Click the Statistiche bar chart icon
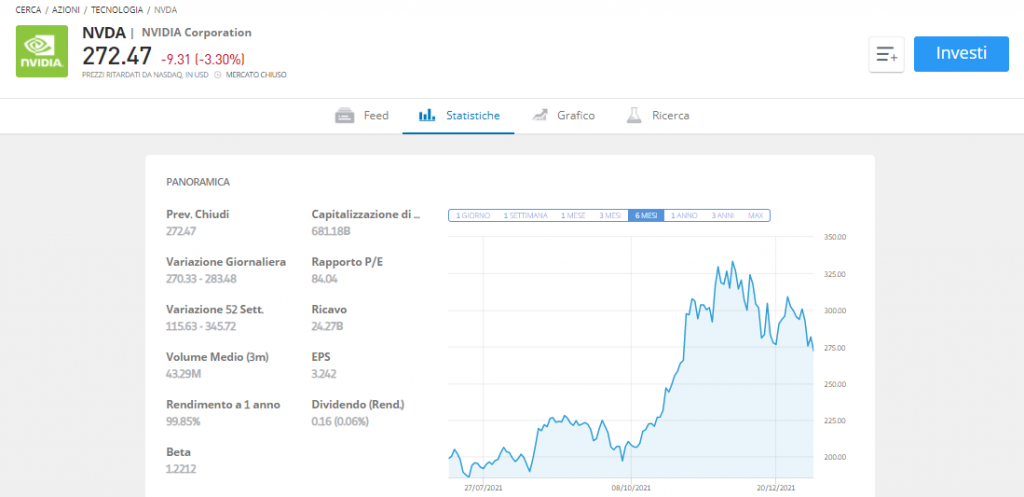1024x497 pixels. [x=426, y=116]
